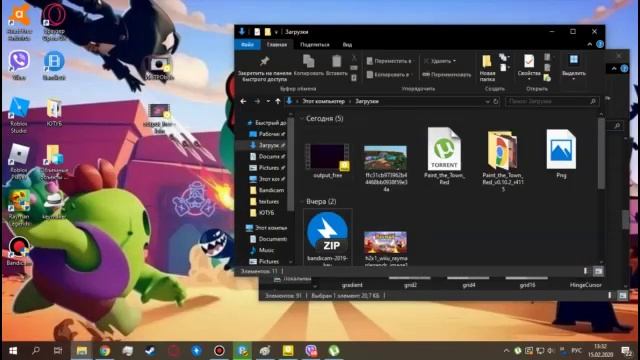The width and height of the screenshot is (640, 360).
Task: Open the Файл (File) menu tab
Action: (247, 44)
